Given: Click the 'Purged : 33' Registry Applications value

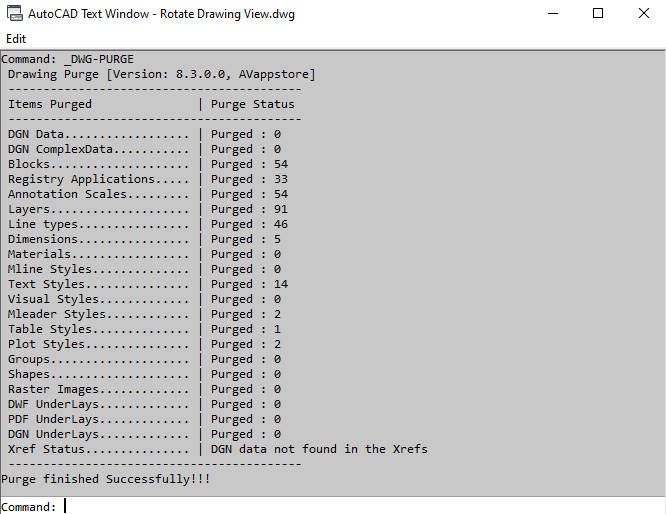Looking at the screenshot, I should coord(249,179).
